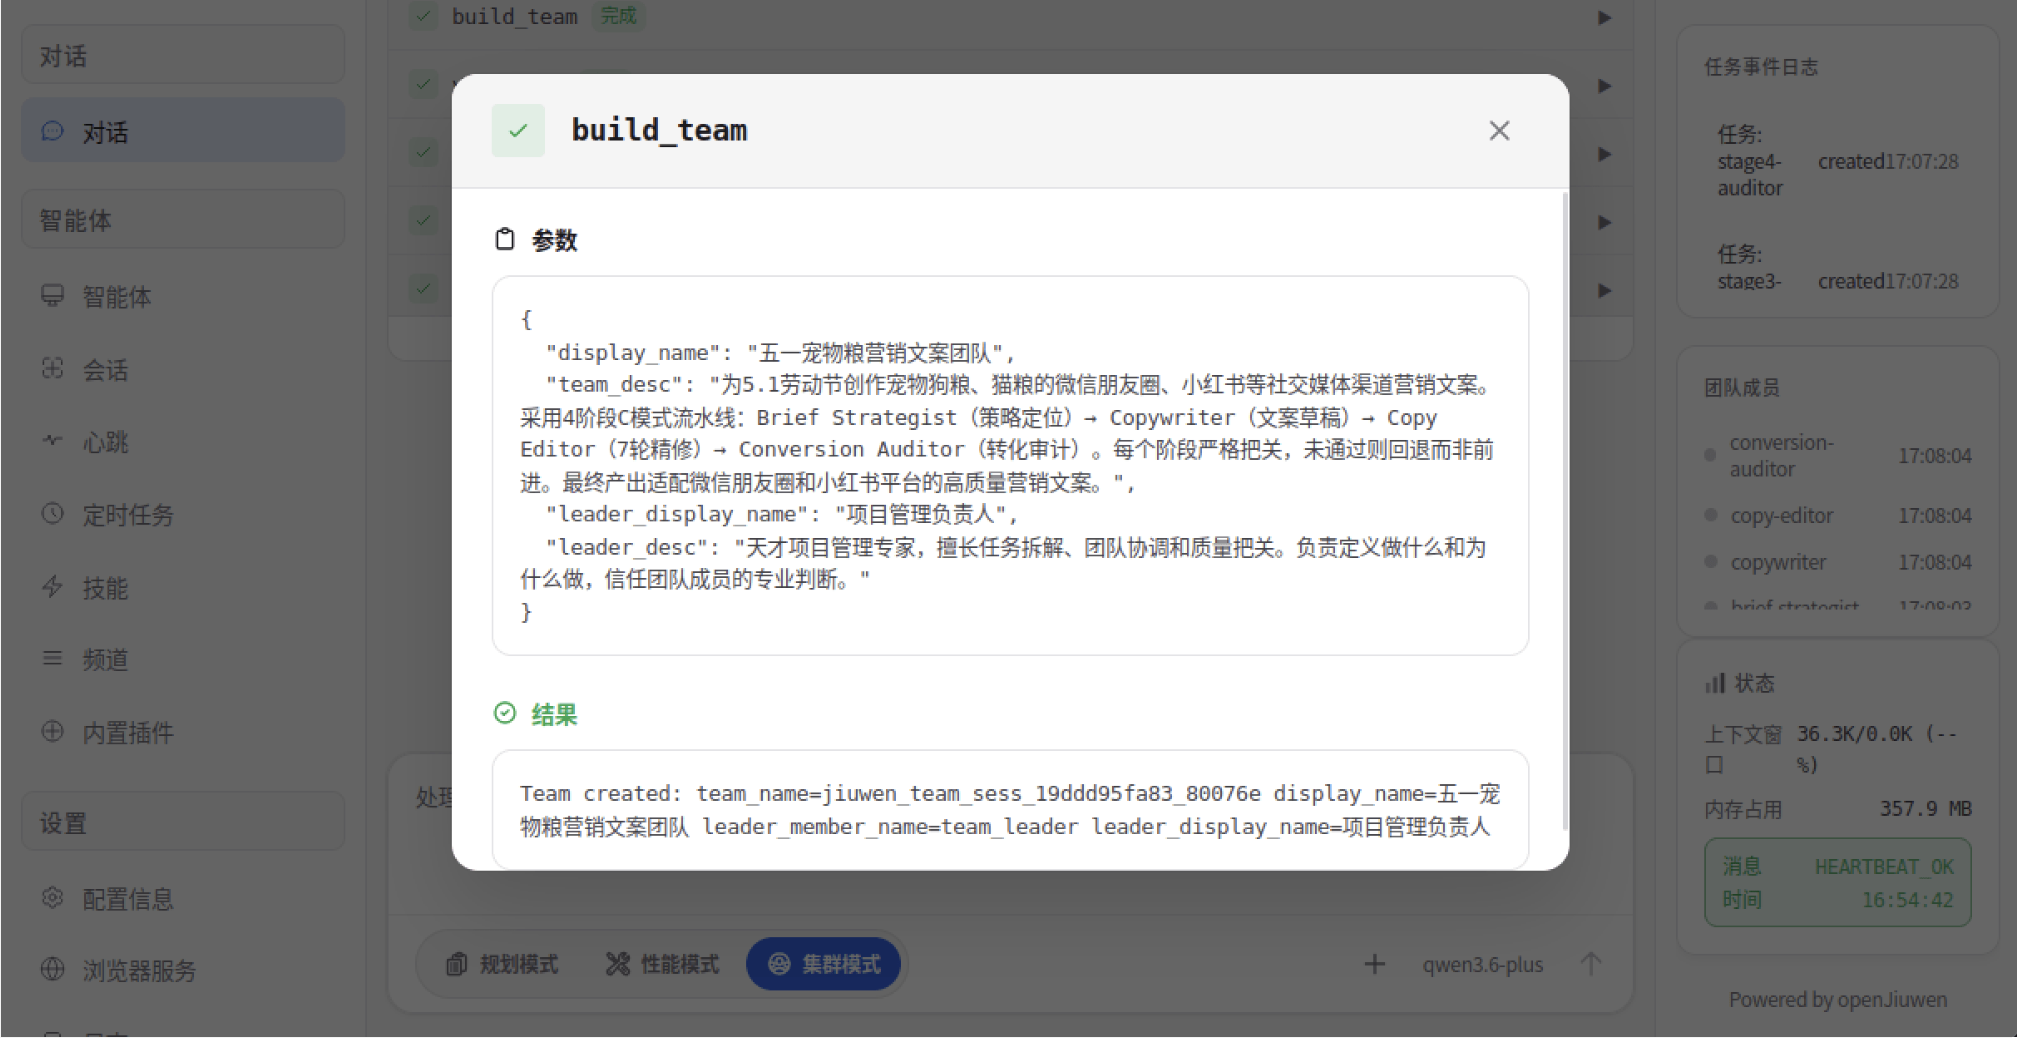Viewport: 2018px width, 1038px height.
Task: Click Powered by openJiuwen link
Action: (1838, 999)
